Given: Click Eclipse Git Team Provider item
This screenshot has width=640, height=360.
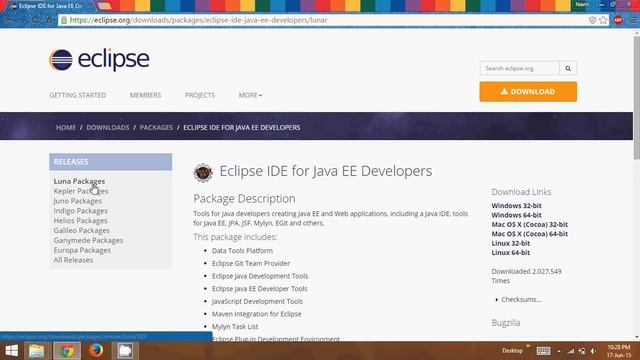Looking at the screenshot, I should pyautogui.click(x=251, y=263).
